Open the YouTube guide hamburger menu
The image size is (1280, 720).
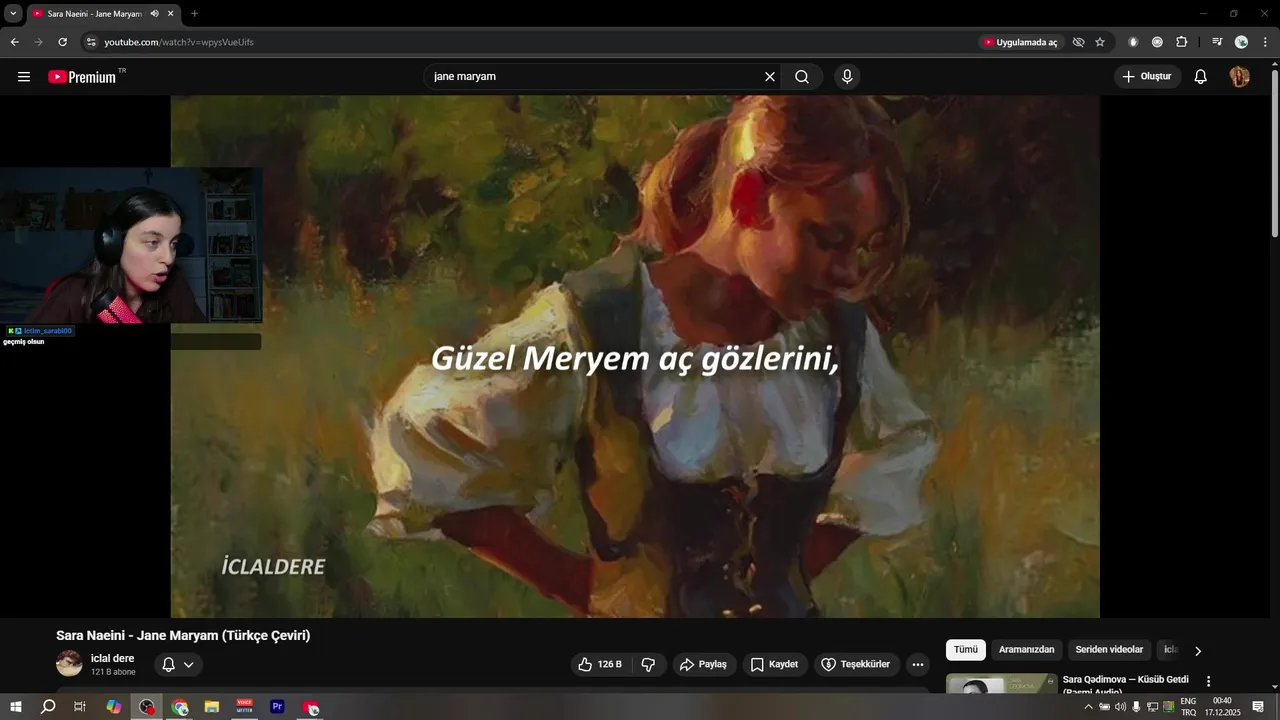pos(24,77)
